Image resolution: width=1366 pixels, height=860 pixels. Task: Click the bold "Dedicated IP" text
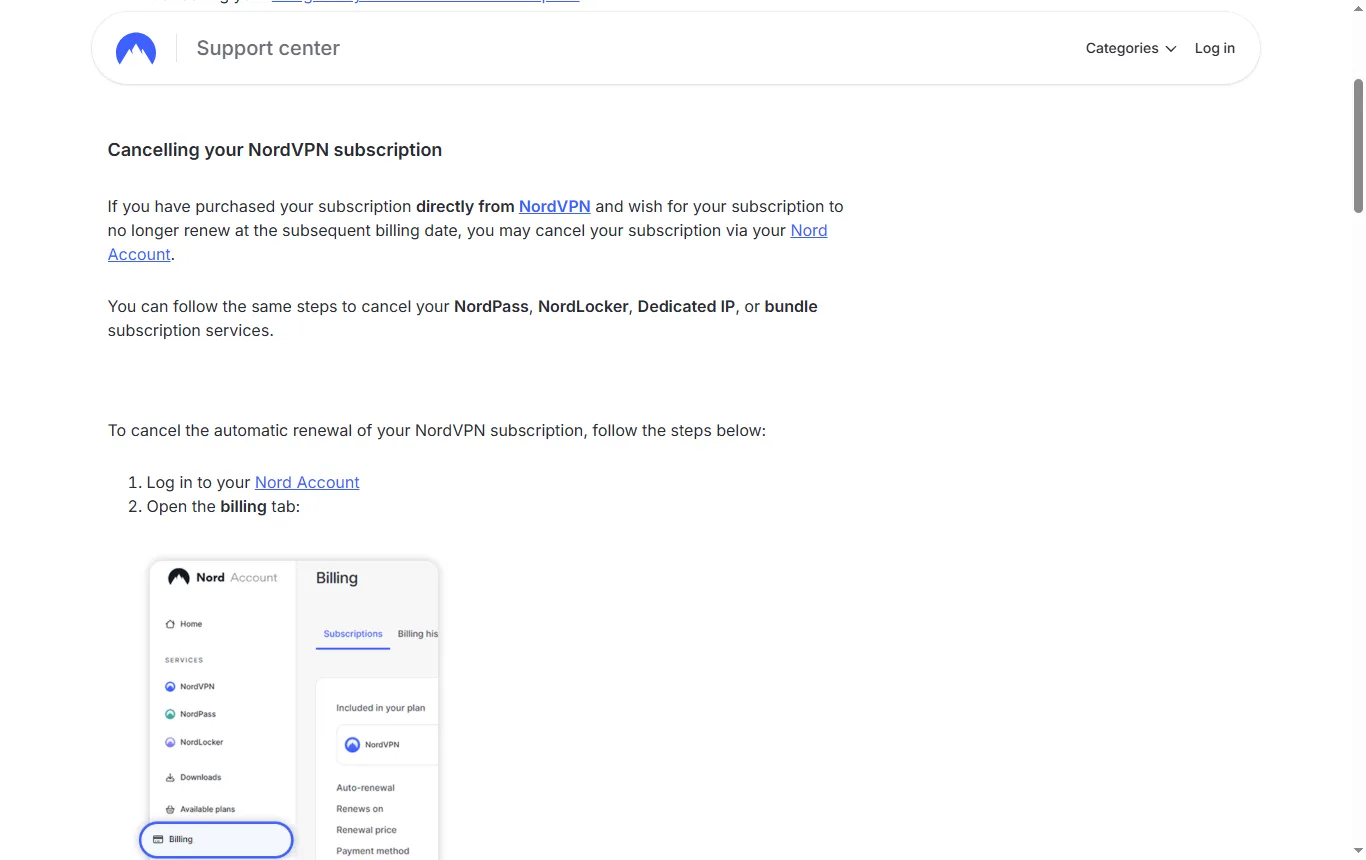[x=686, y=306]
